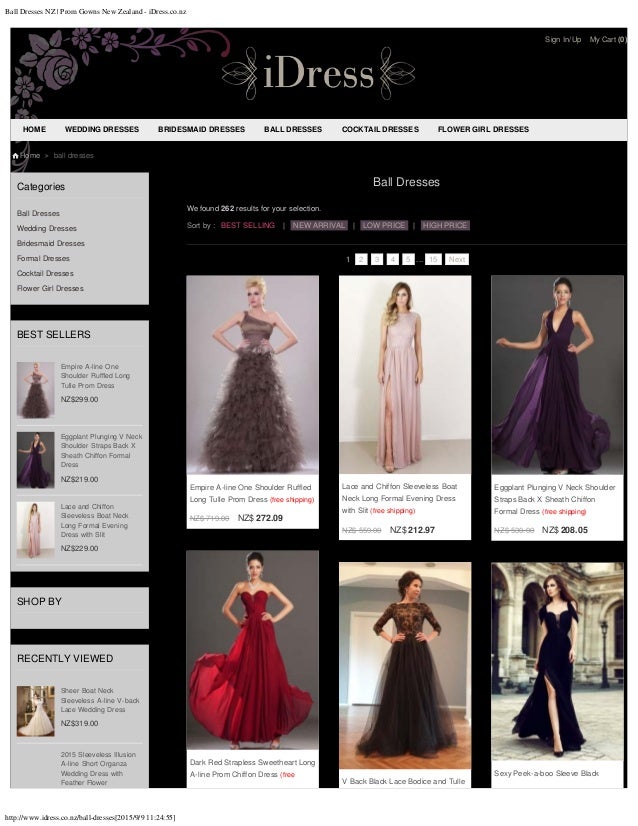Go to results page 15
638x826 pixels.
433,259
